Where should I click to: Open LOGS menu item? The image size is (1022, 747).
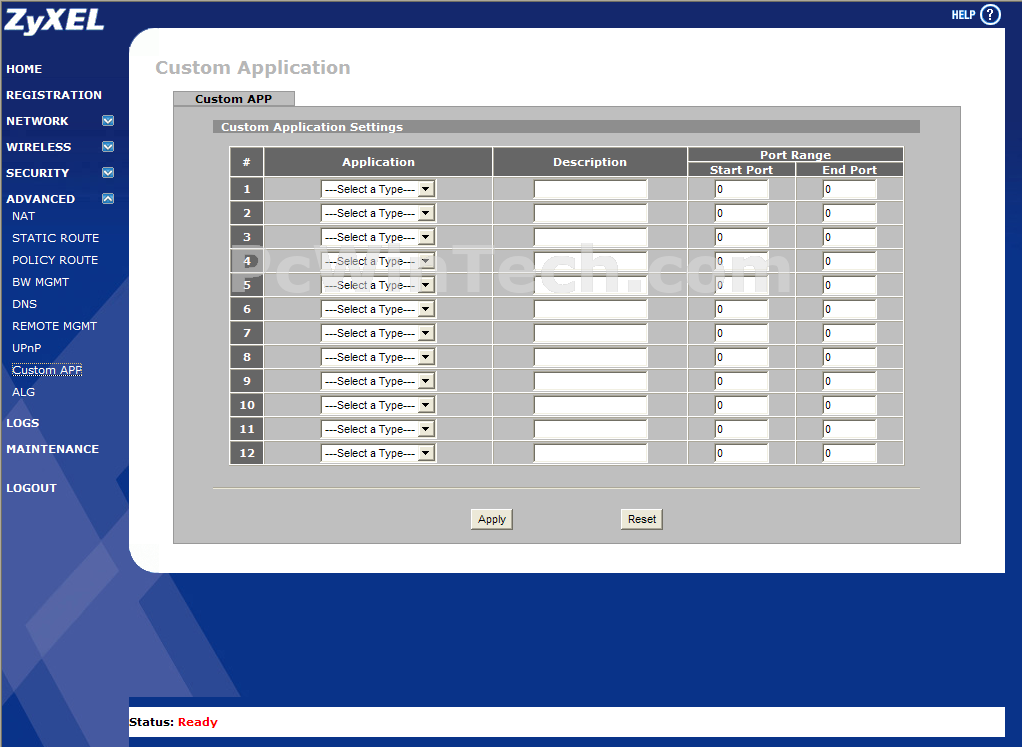23,423
